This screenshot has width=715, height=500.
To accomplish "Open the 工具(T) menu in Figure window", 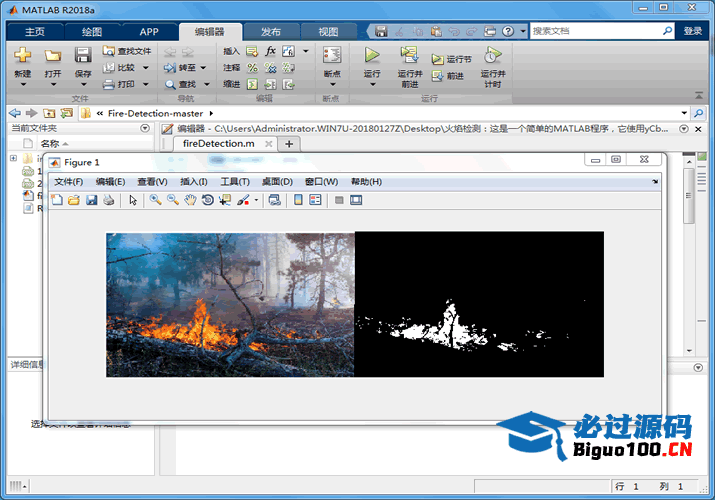I will pyautogui.click(x=235, y=181).
